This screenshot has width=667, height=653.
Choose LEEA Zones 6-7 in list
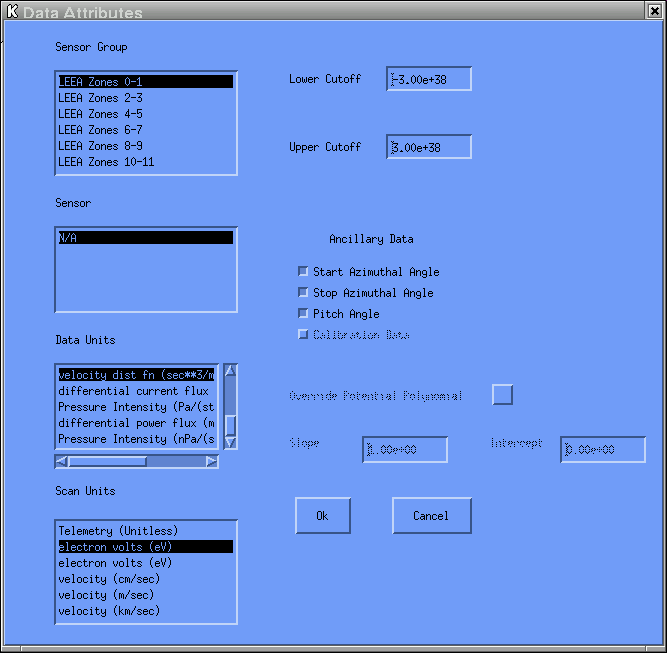[x=145, y=130]
